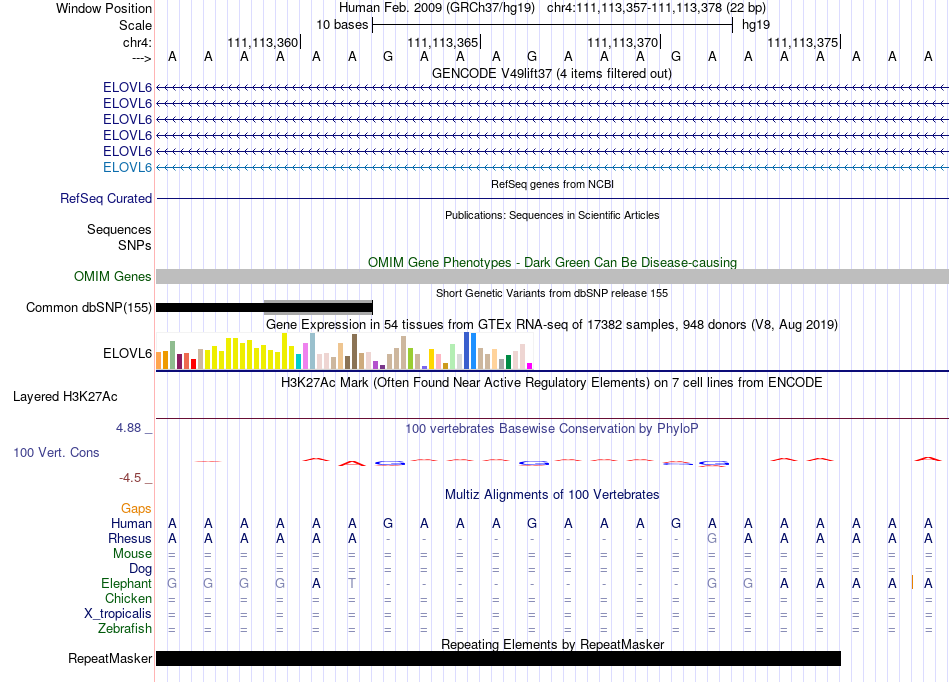The height and width of the screenshot is (682, 950).
Task: Click the RefSeq Curated track label
Action: point(106,198)
